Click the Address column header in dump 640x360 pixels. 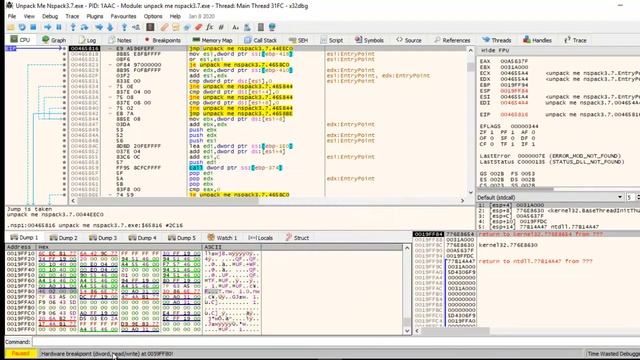pyautogui.click(x=20, y=247)
